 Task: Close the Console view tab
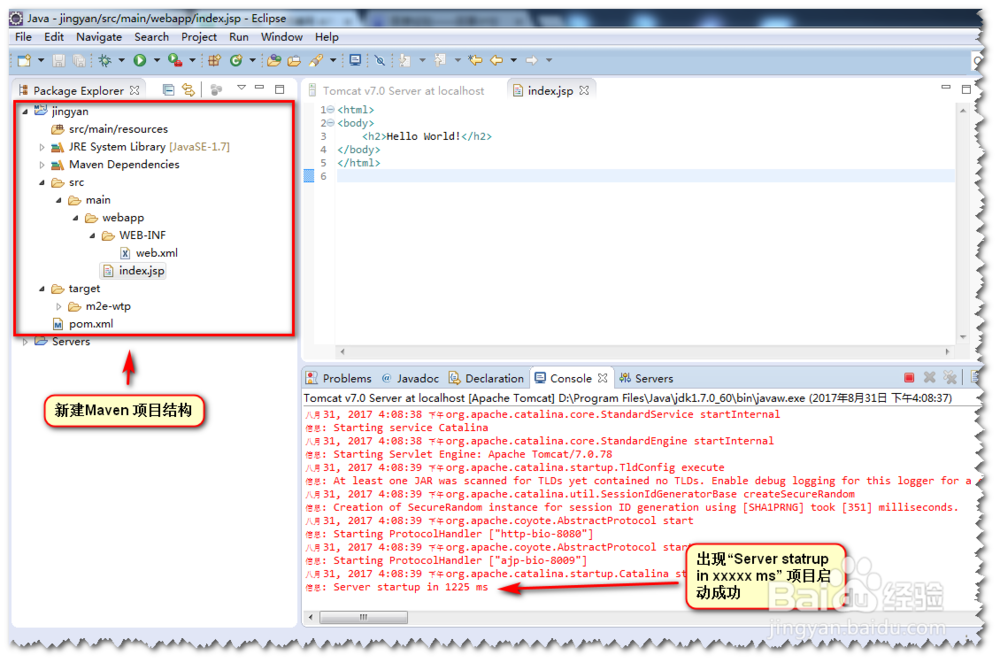602,378
